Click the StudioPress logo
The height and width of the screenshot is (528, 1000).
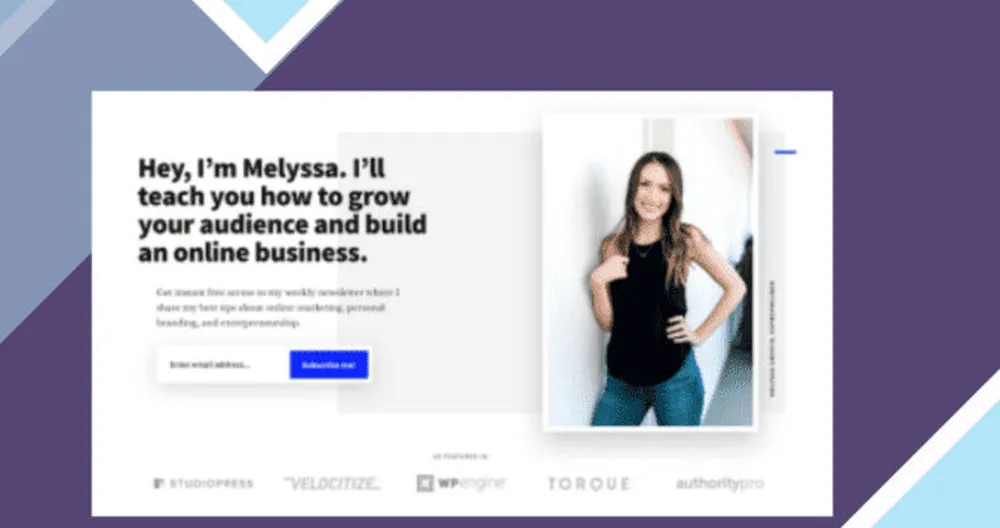click(x=203, y=483)
